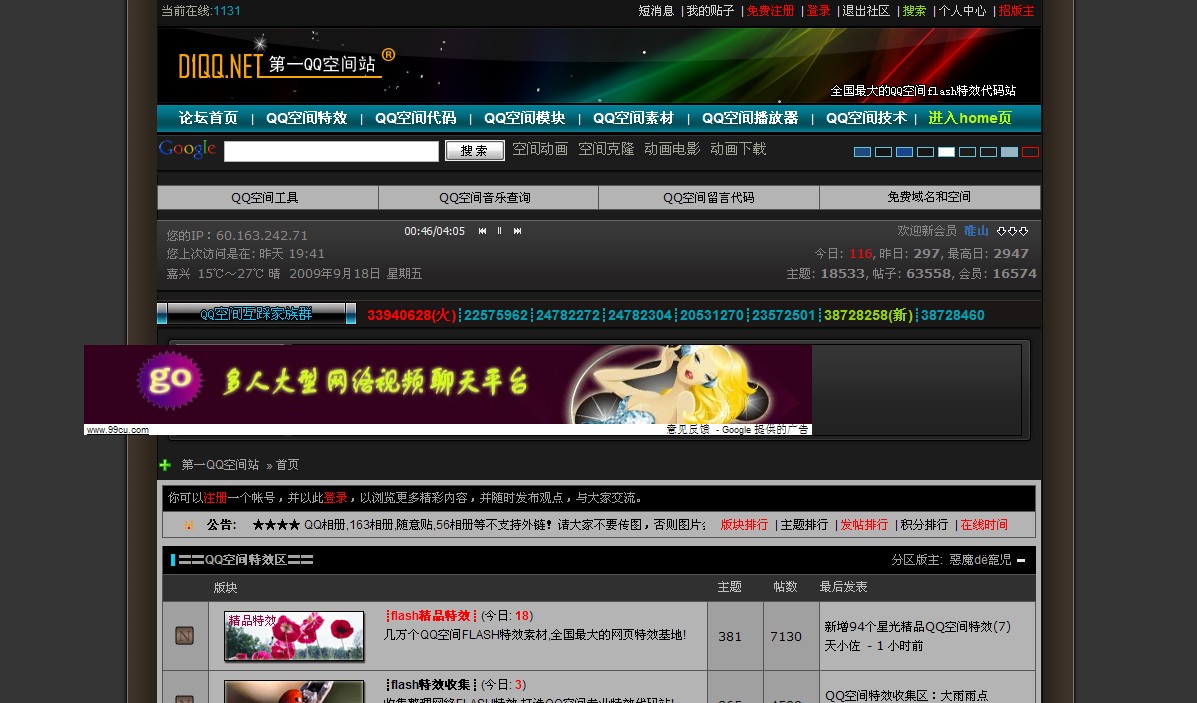Click the QQ空间互踩家族群 banner button
The height and width of the screenshot is (703, 1197).
click(256, 314)
